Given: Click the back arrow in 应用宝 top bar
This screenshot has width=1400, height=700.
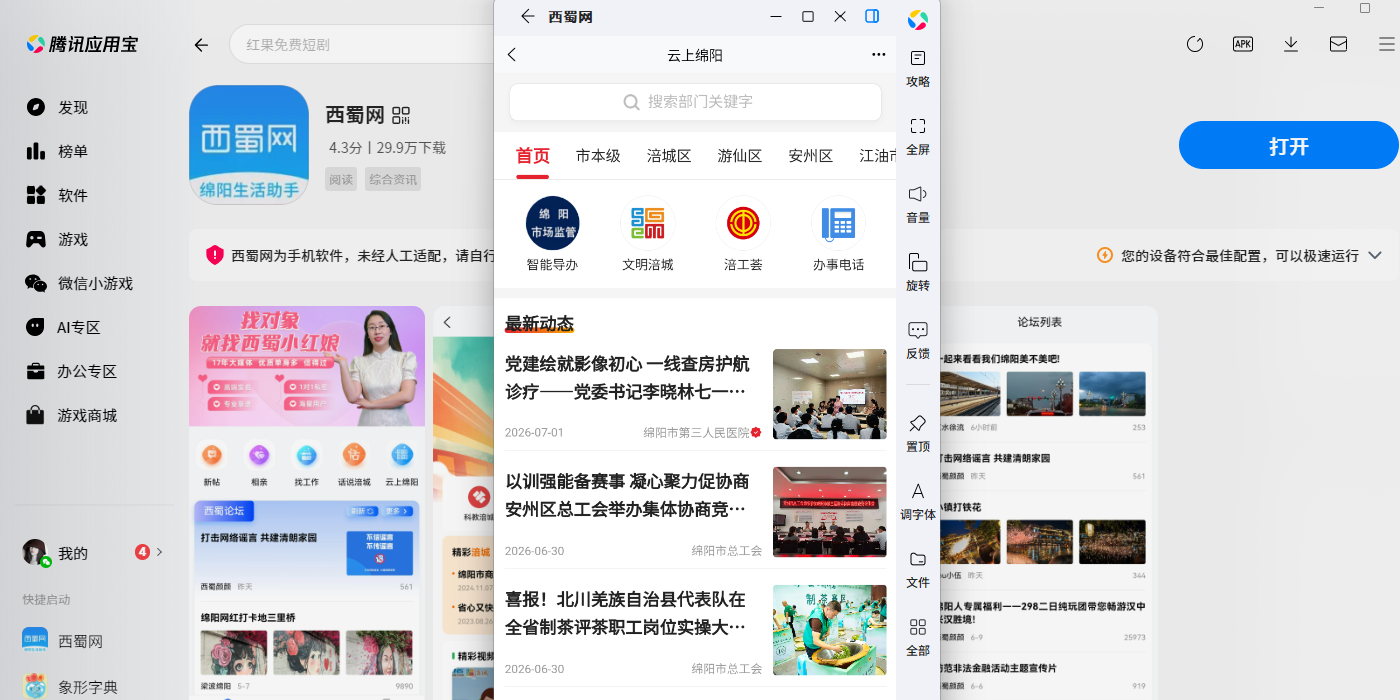Looking at the screenshot, I should point(201,45).
